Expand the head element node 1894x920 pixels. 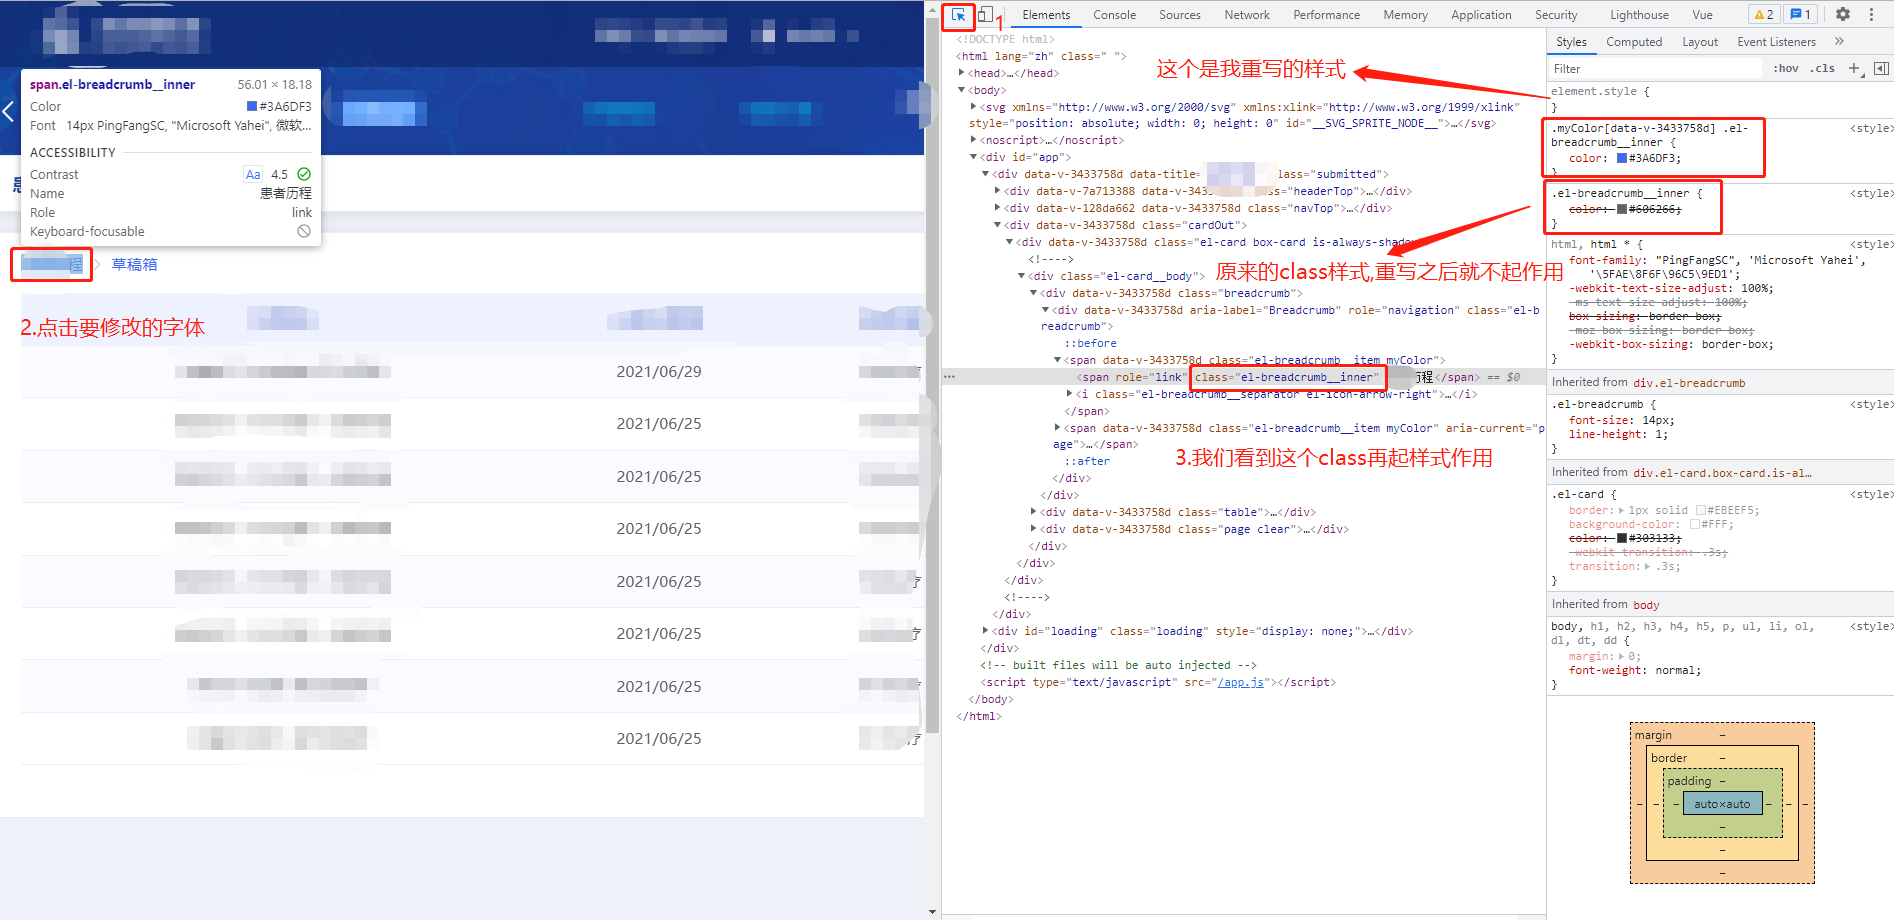(x=962, y=72)
